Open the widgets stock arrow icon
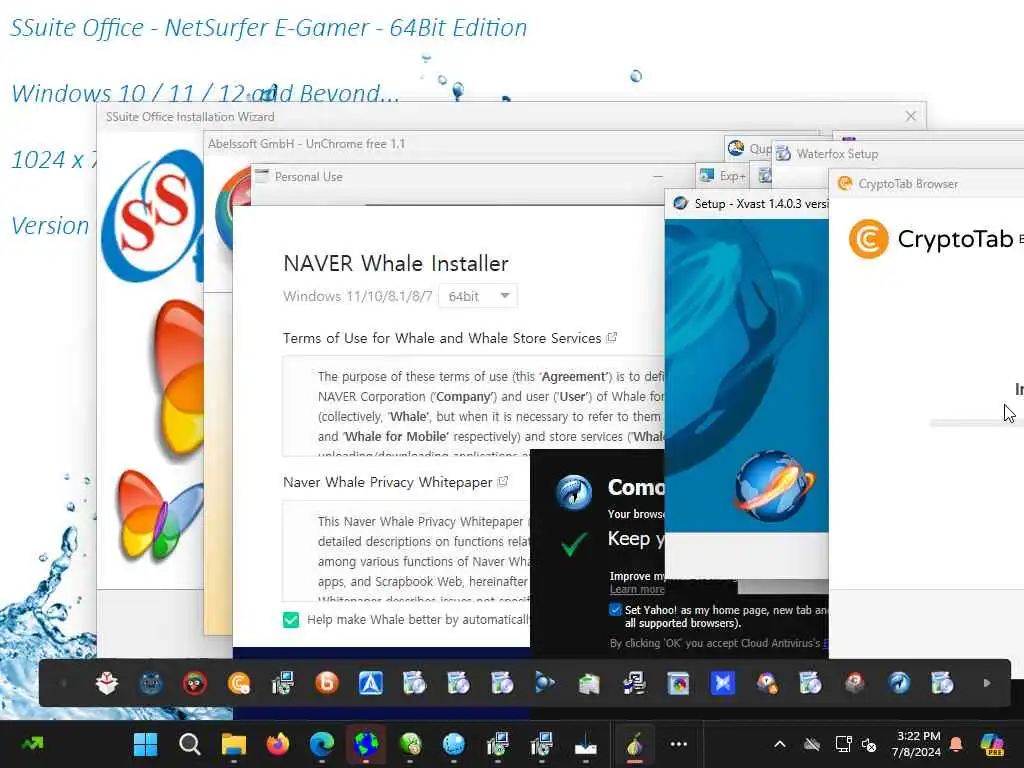 (x=32, y=743)
